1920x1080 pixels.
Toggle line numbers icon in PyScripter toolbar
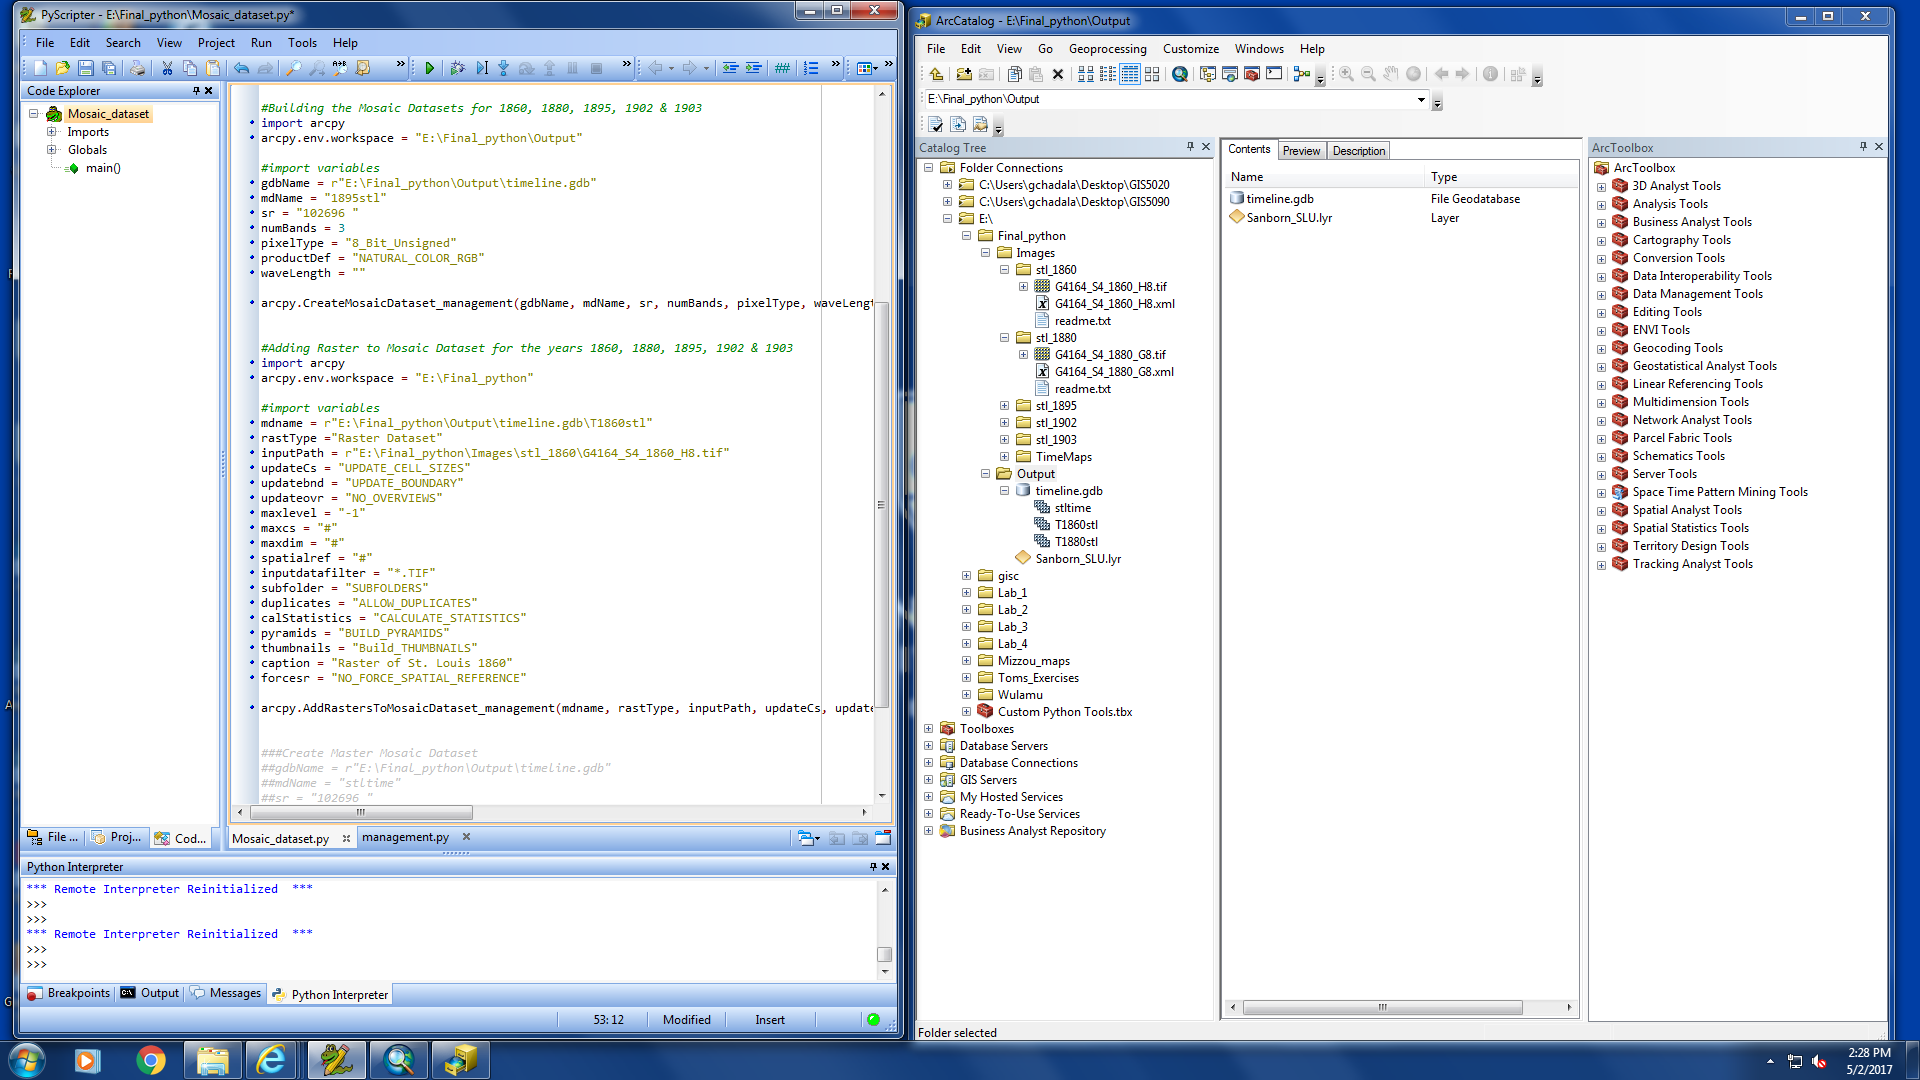tap(811, 68)
